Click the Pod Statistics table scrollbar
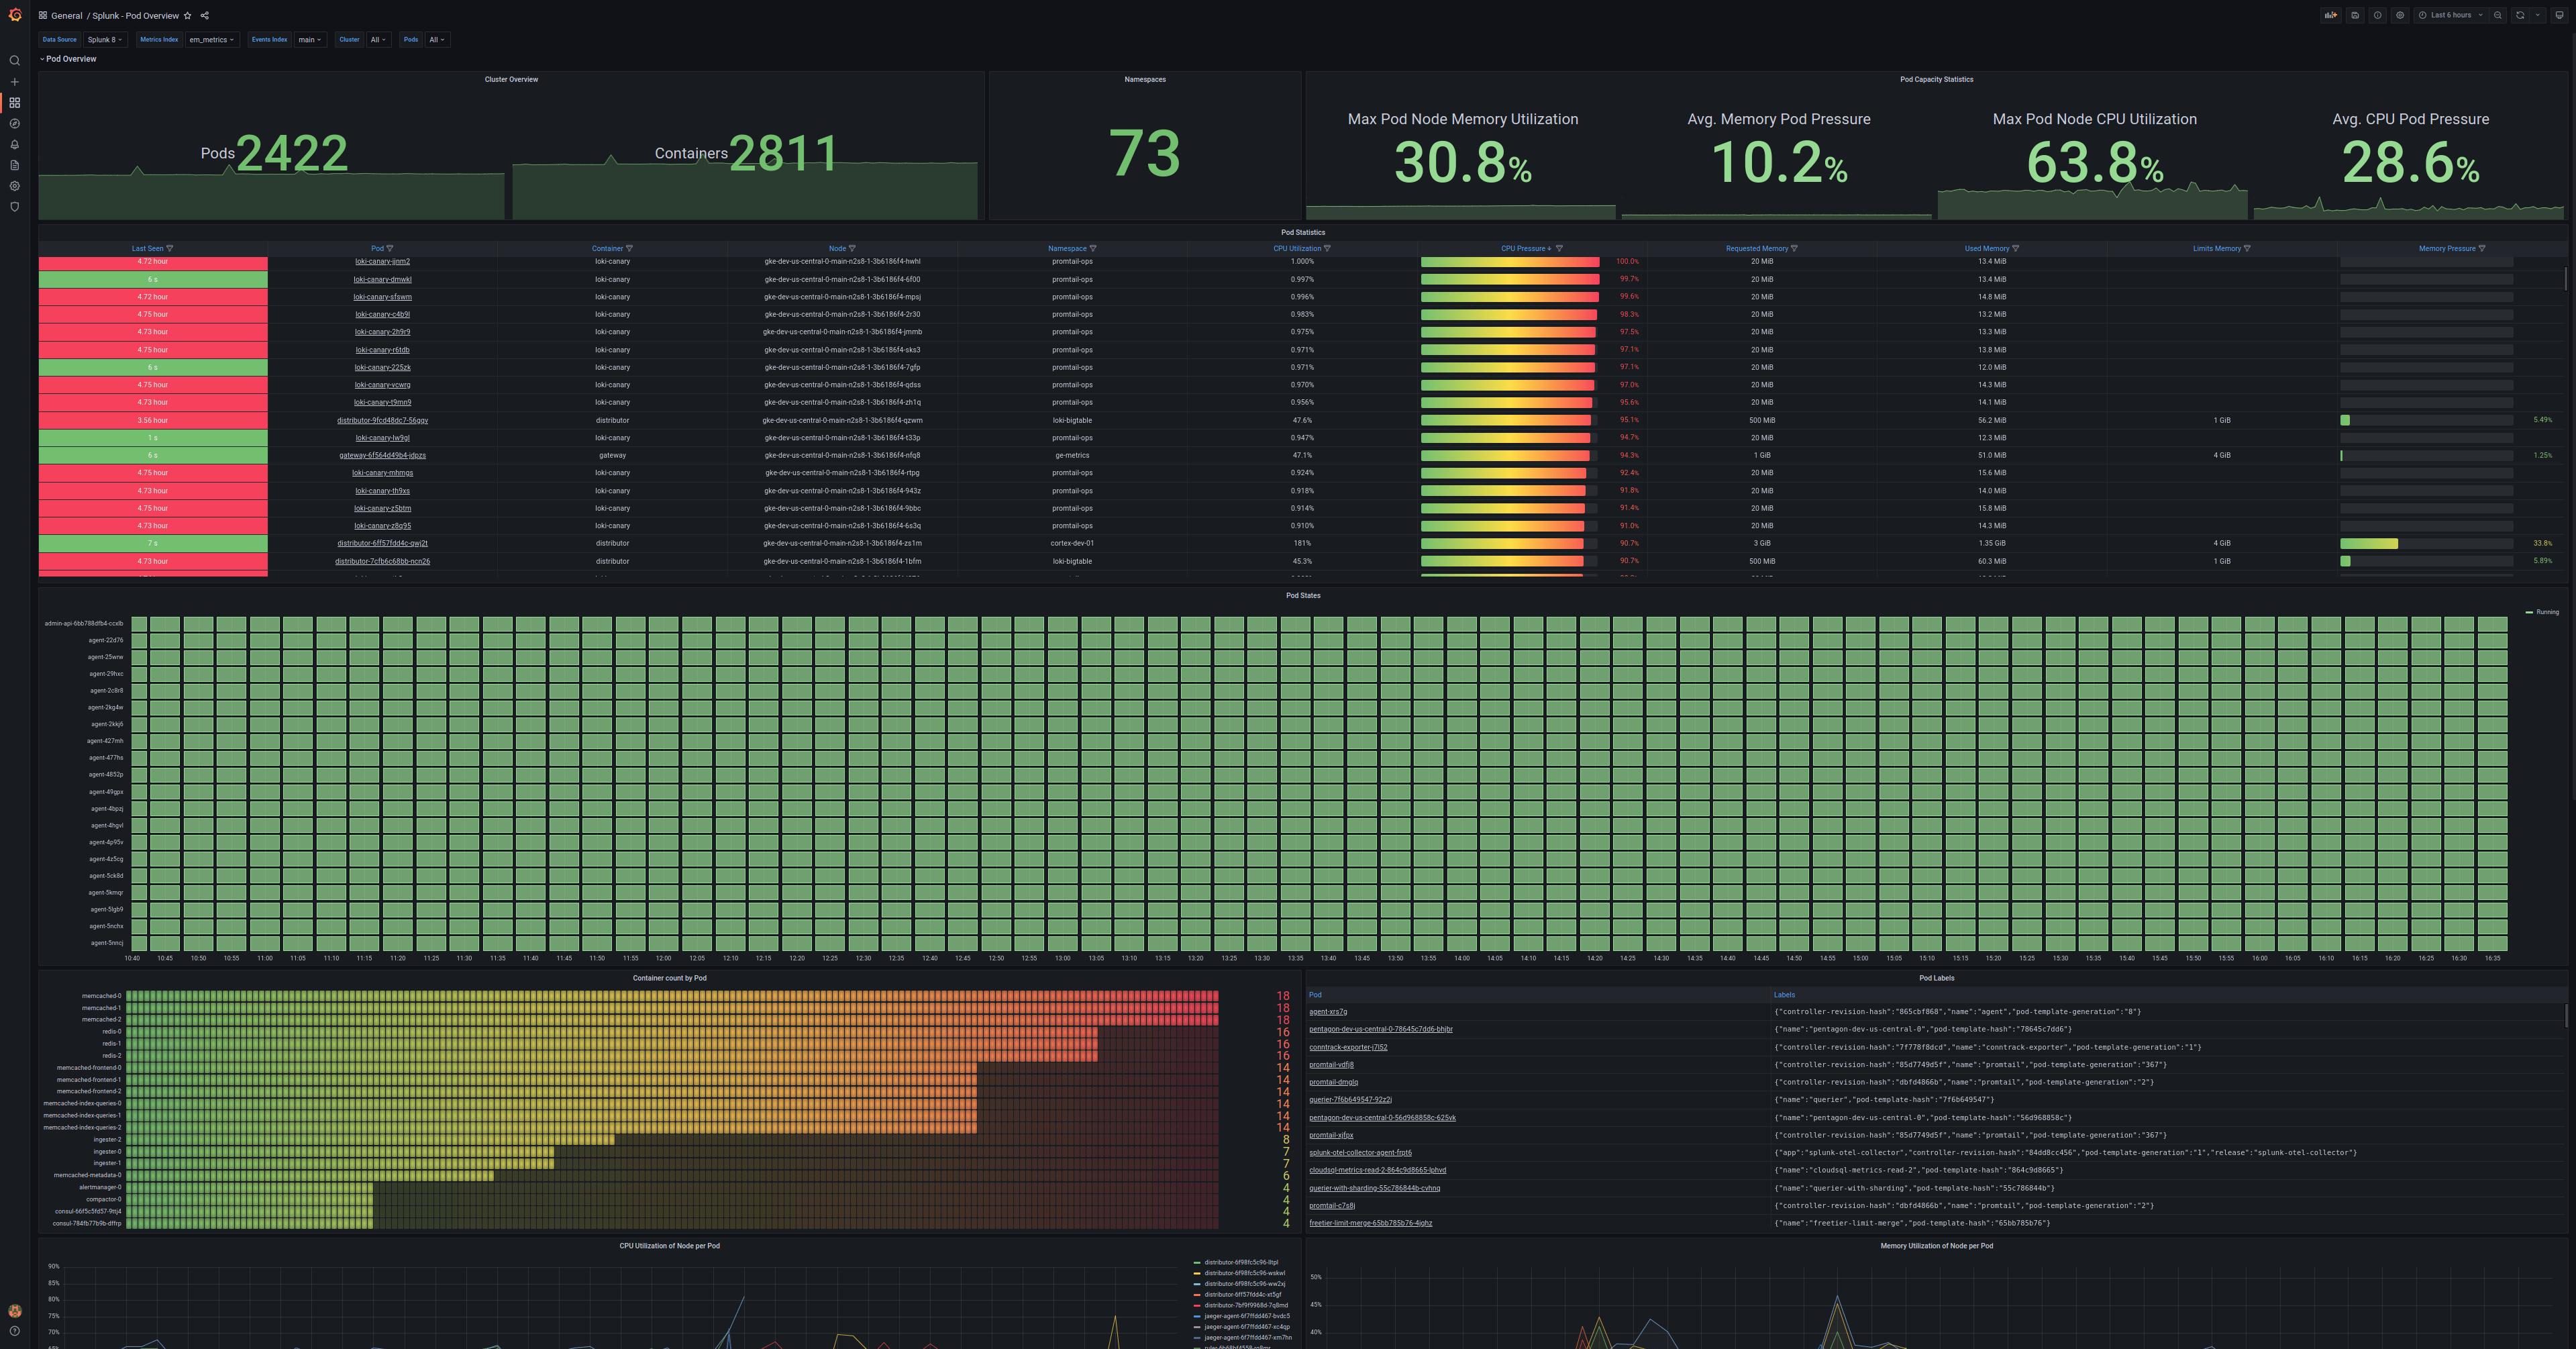 pyautogui.click(x=2566, y=280)
